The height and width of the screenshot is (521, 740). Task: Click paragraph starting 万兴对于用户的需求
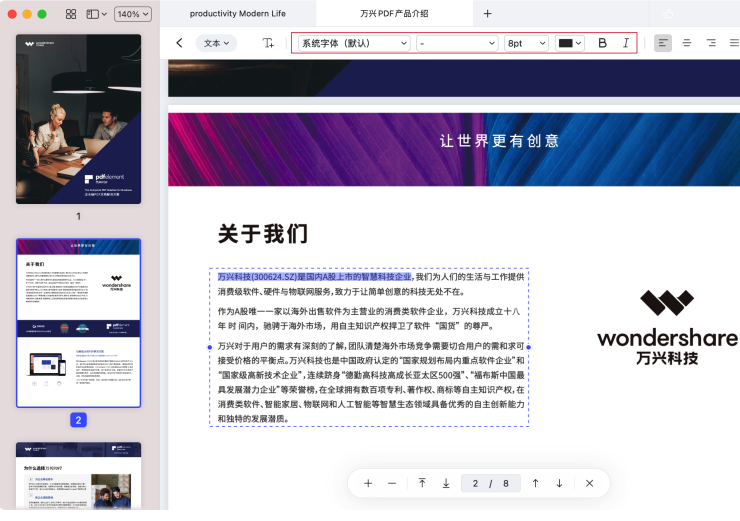coord(371,382)
